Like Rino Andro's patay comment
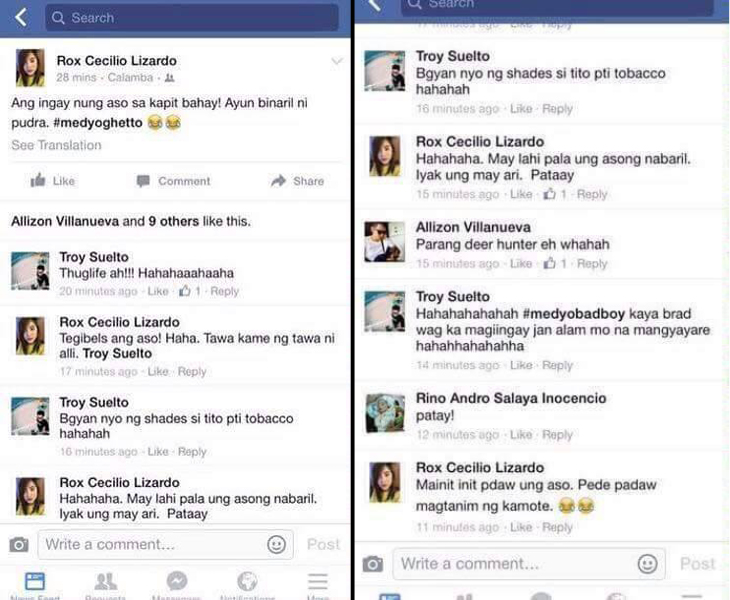Viewport: 730px width, 600px height. [520, 435]
